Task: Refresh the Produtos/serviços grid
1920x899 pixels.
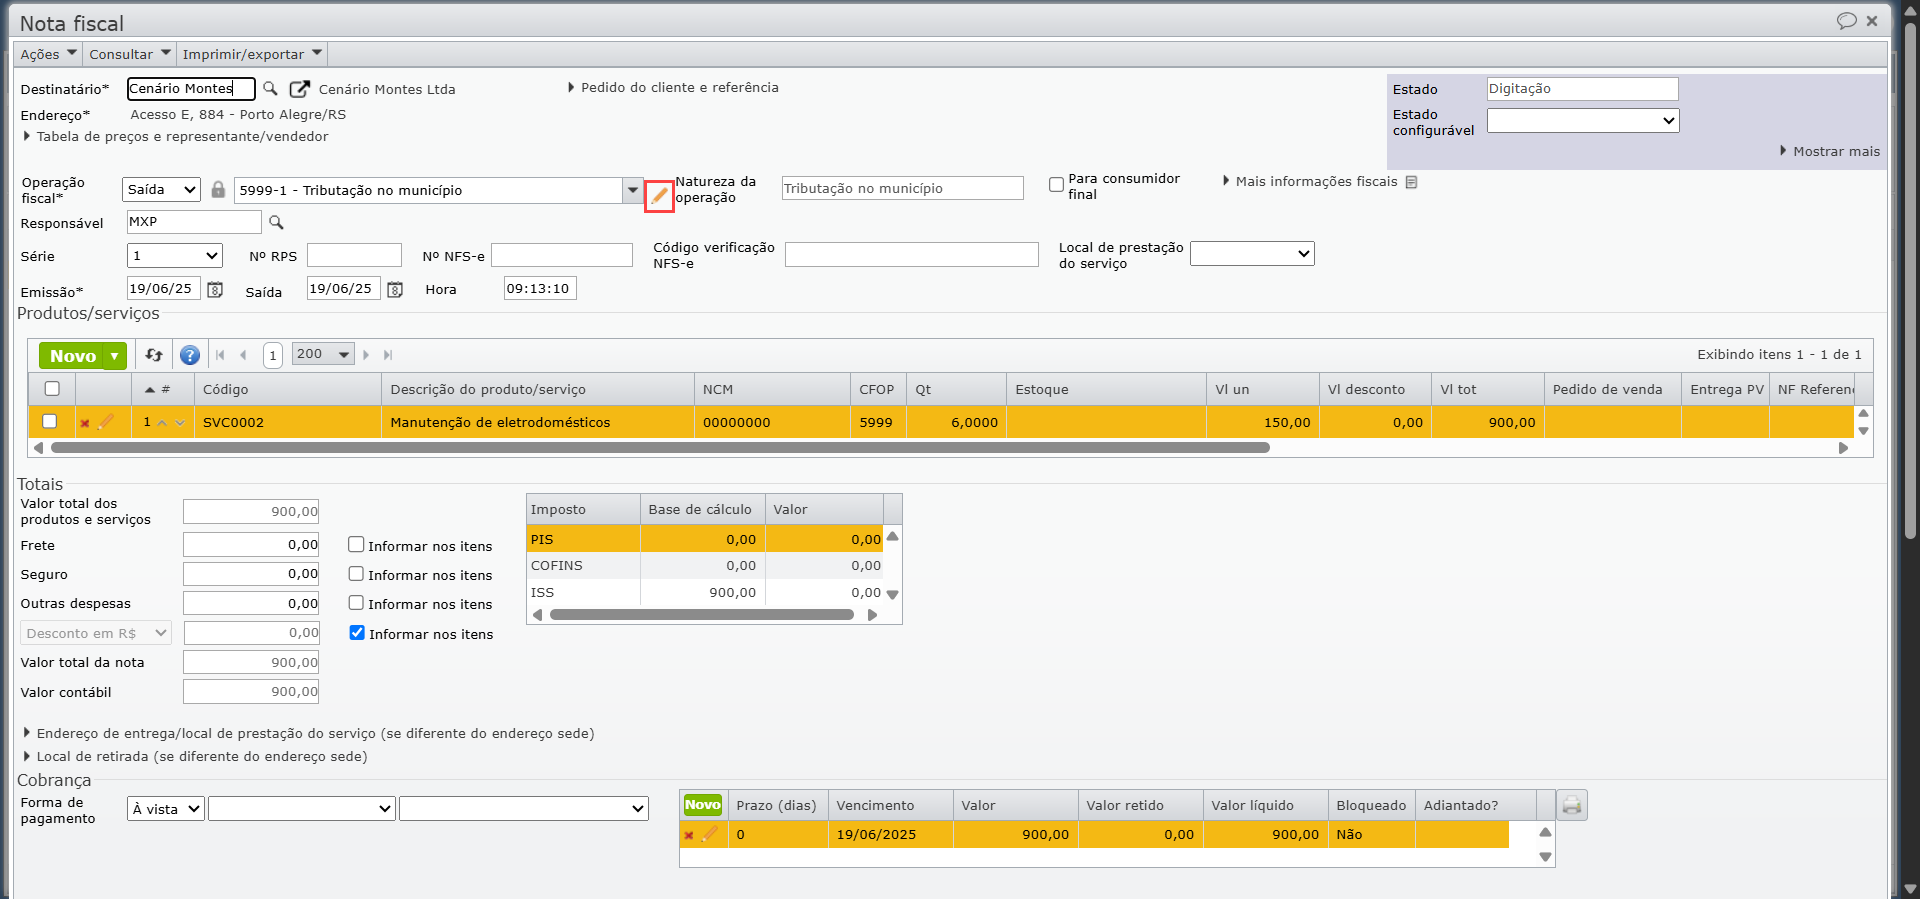Action: point(154,355)
